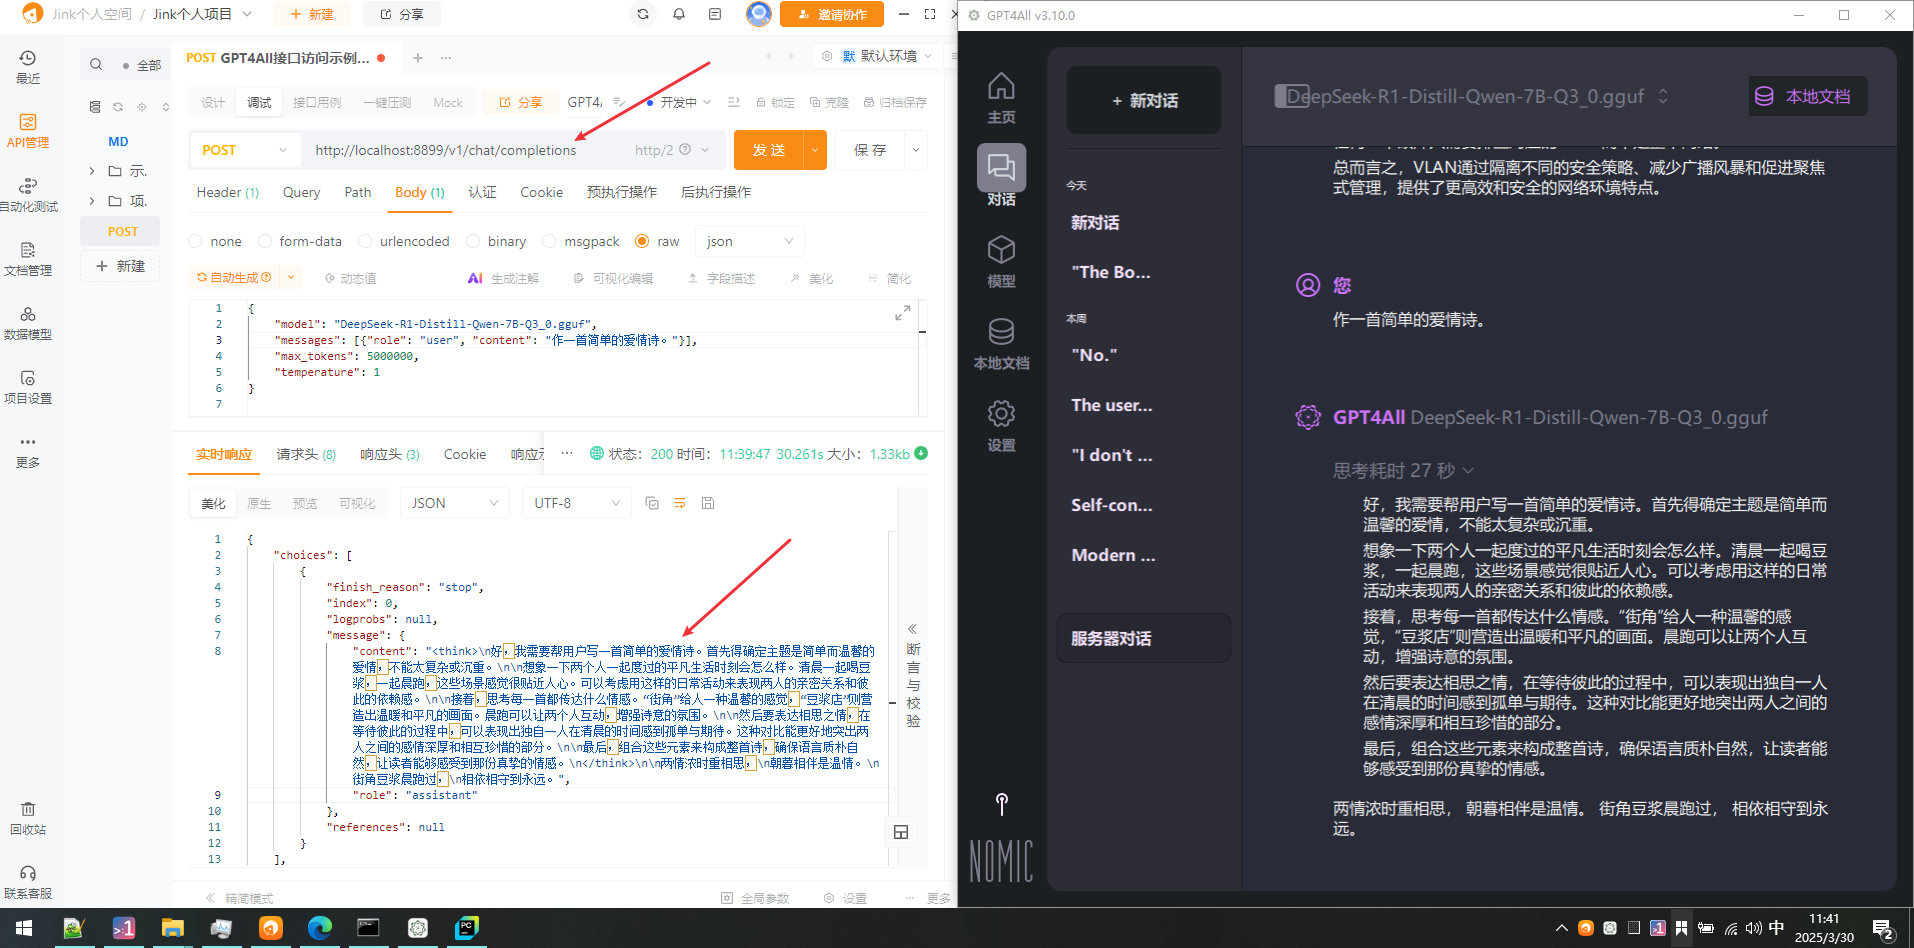Open the GPT4All model selector dropdown

click(x=1472, y=96)
